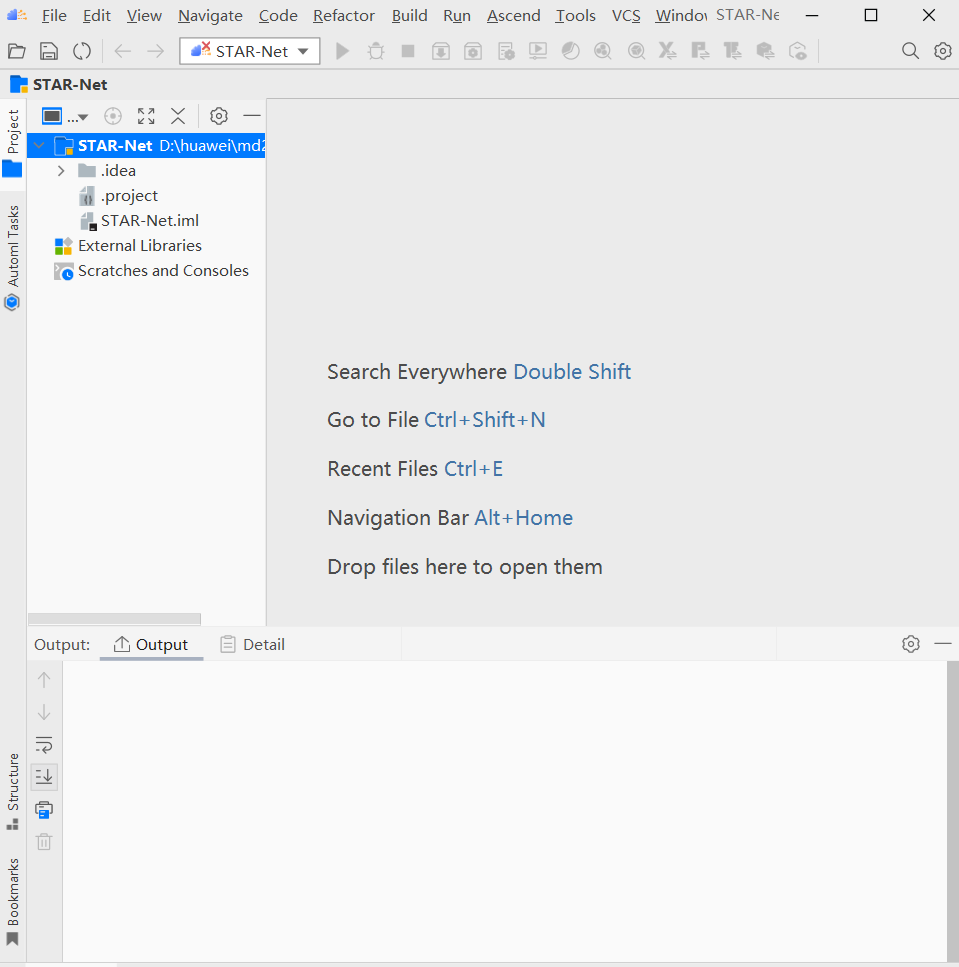Viewport: 959px width, 967px height.
Task: Select the STAR-Net.iml file
Action: click(149, 221)
